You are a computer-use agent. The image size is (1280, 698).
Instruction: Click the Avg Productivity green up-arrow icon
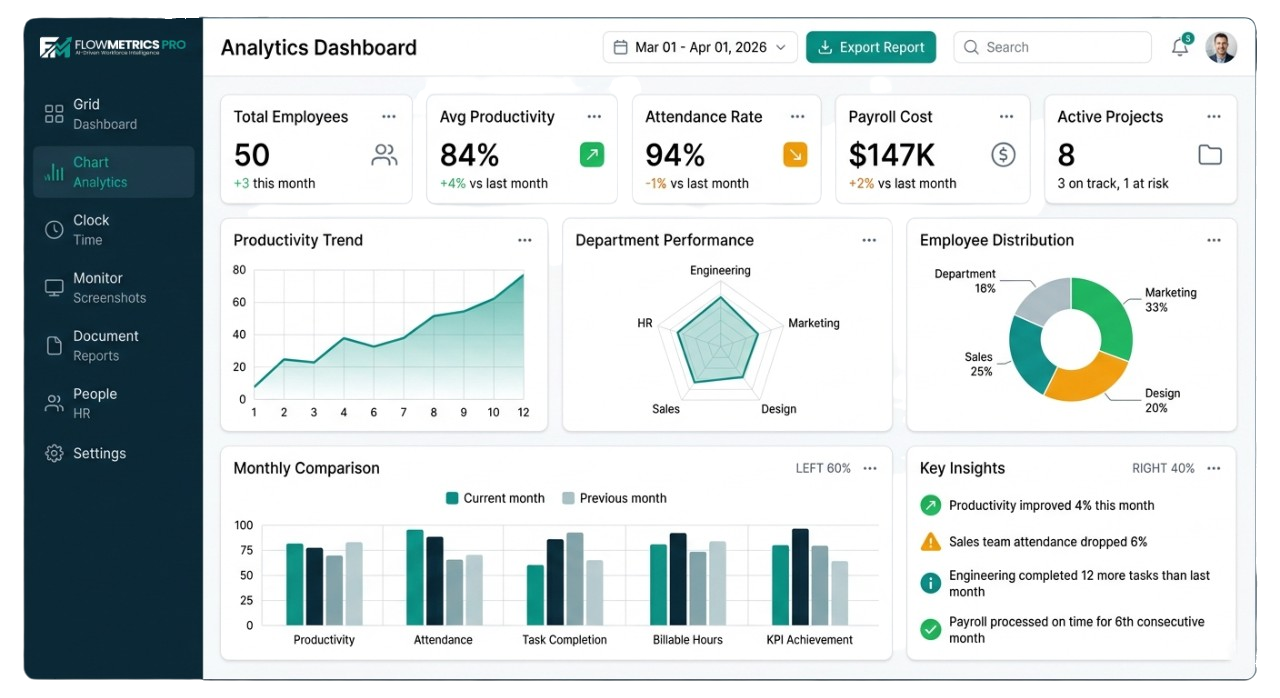[x=592, y=155]
